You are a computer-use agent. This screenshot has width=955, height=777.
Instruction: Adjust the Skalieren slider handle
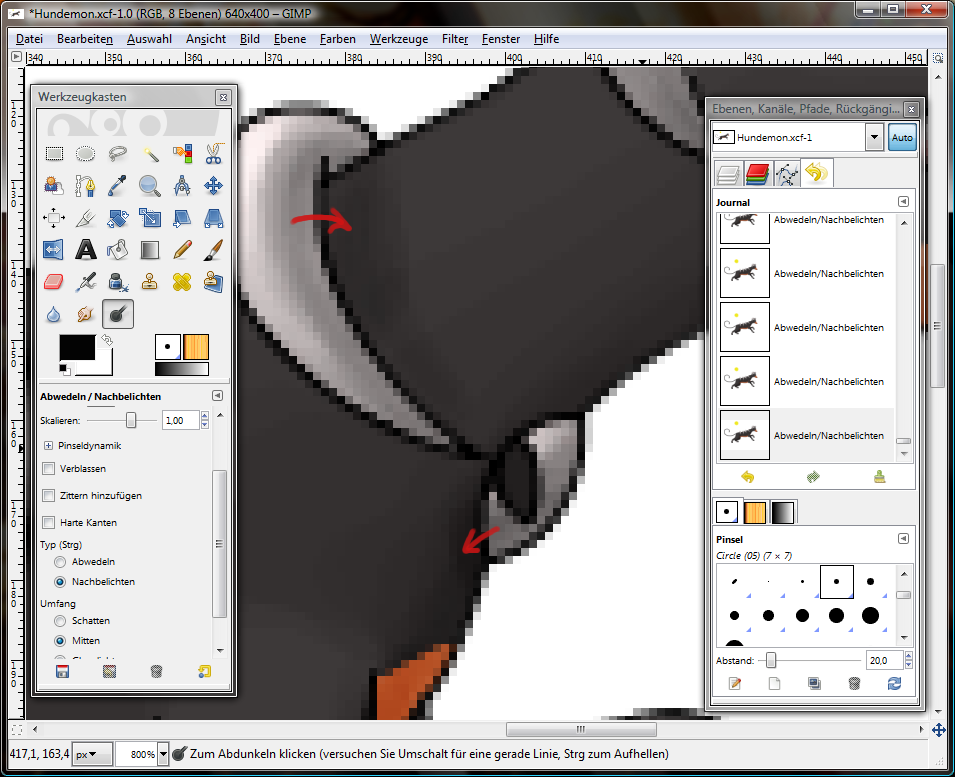coord(131,420)
